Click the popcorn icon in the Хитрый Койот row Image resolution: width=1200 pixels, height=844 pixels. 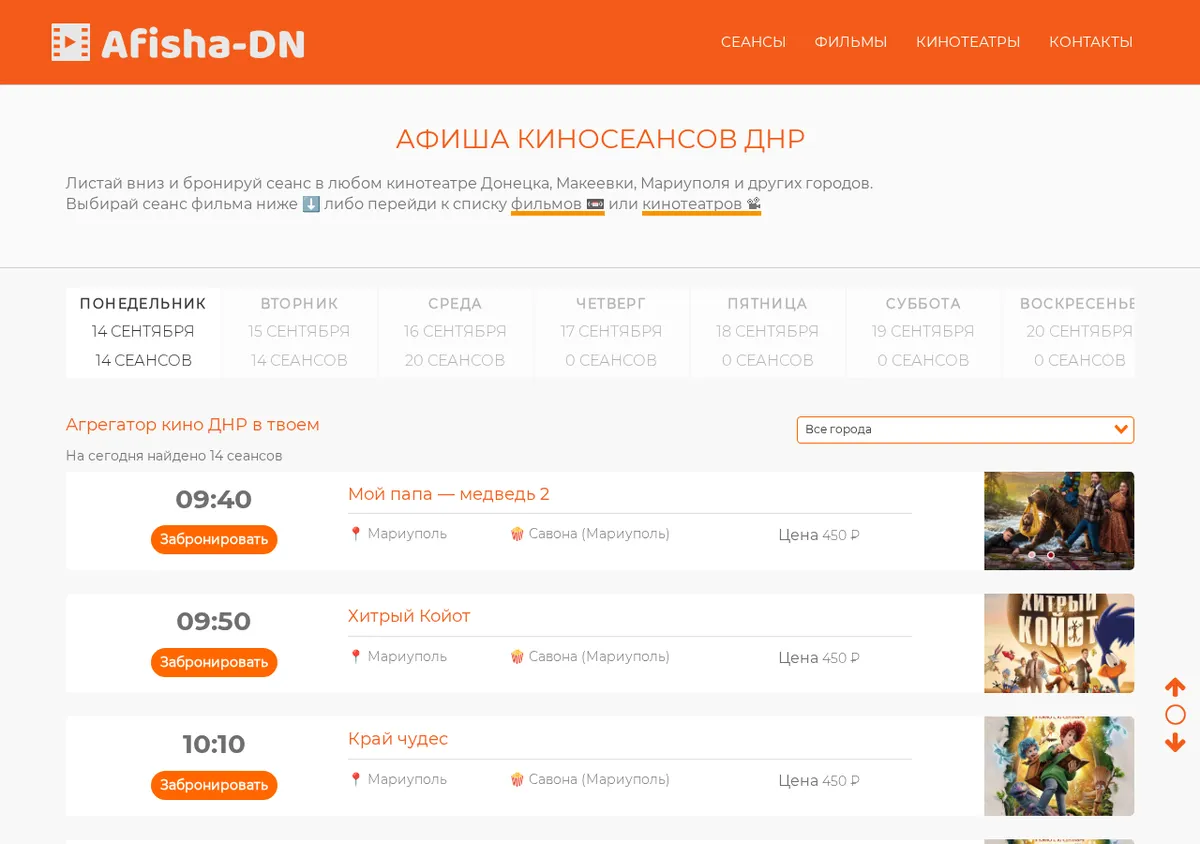pos(517,657)
